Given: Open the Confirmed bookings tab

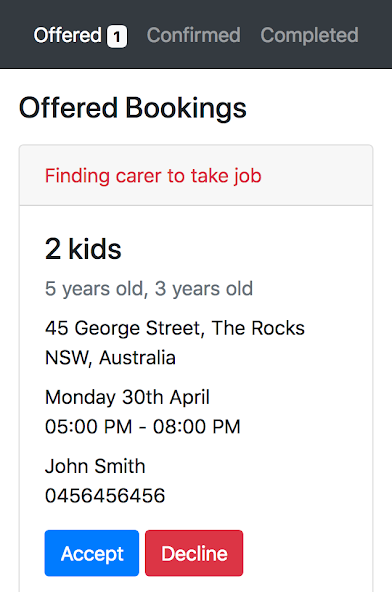Looking at the screenshot, I should click(x=193, y=35).
